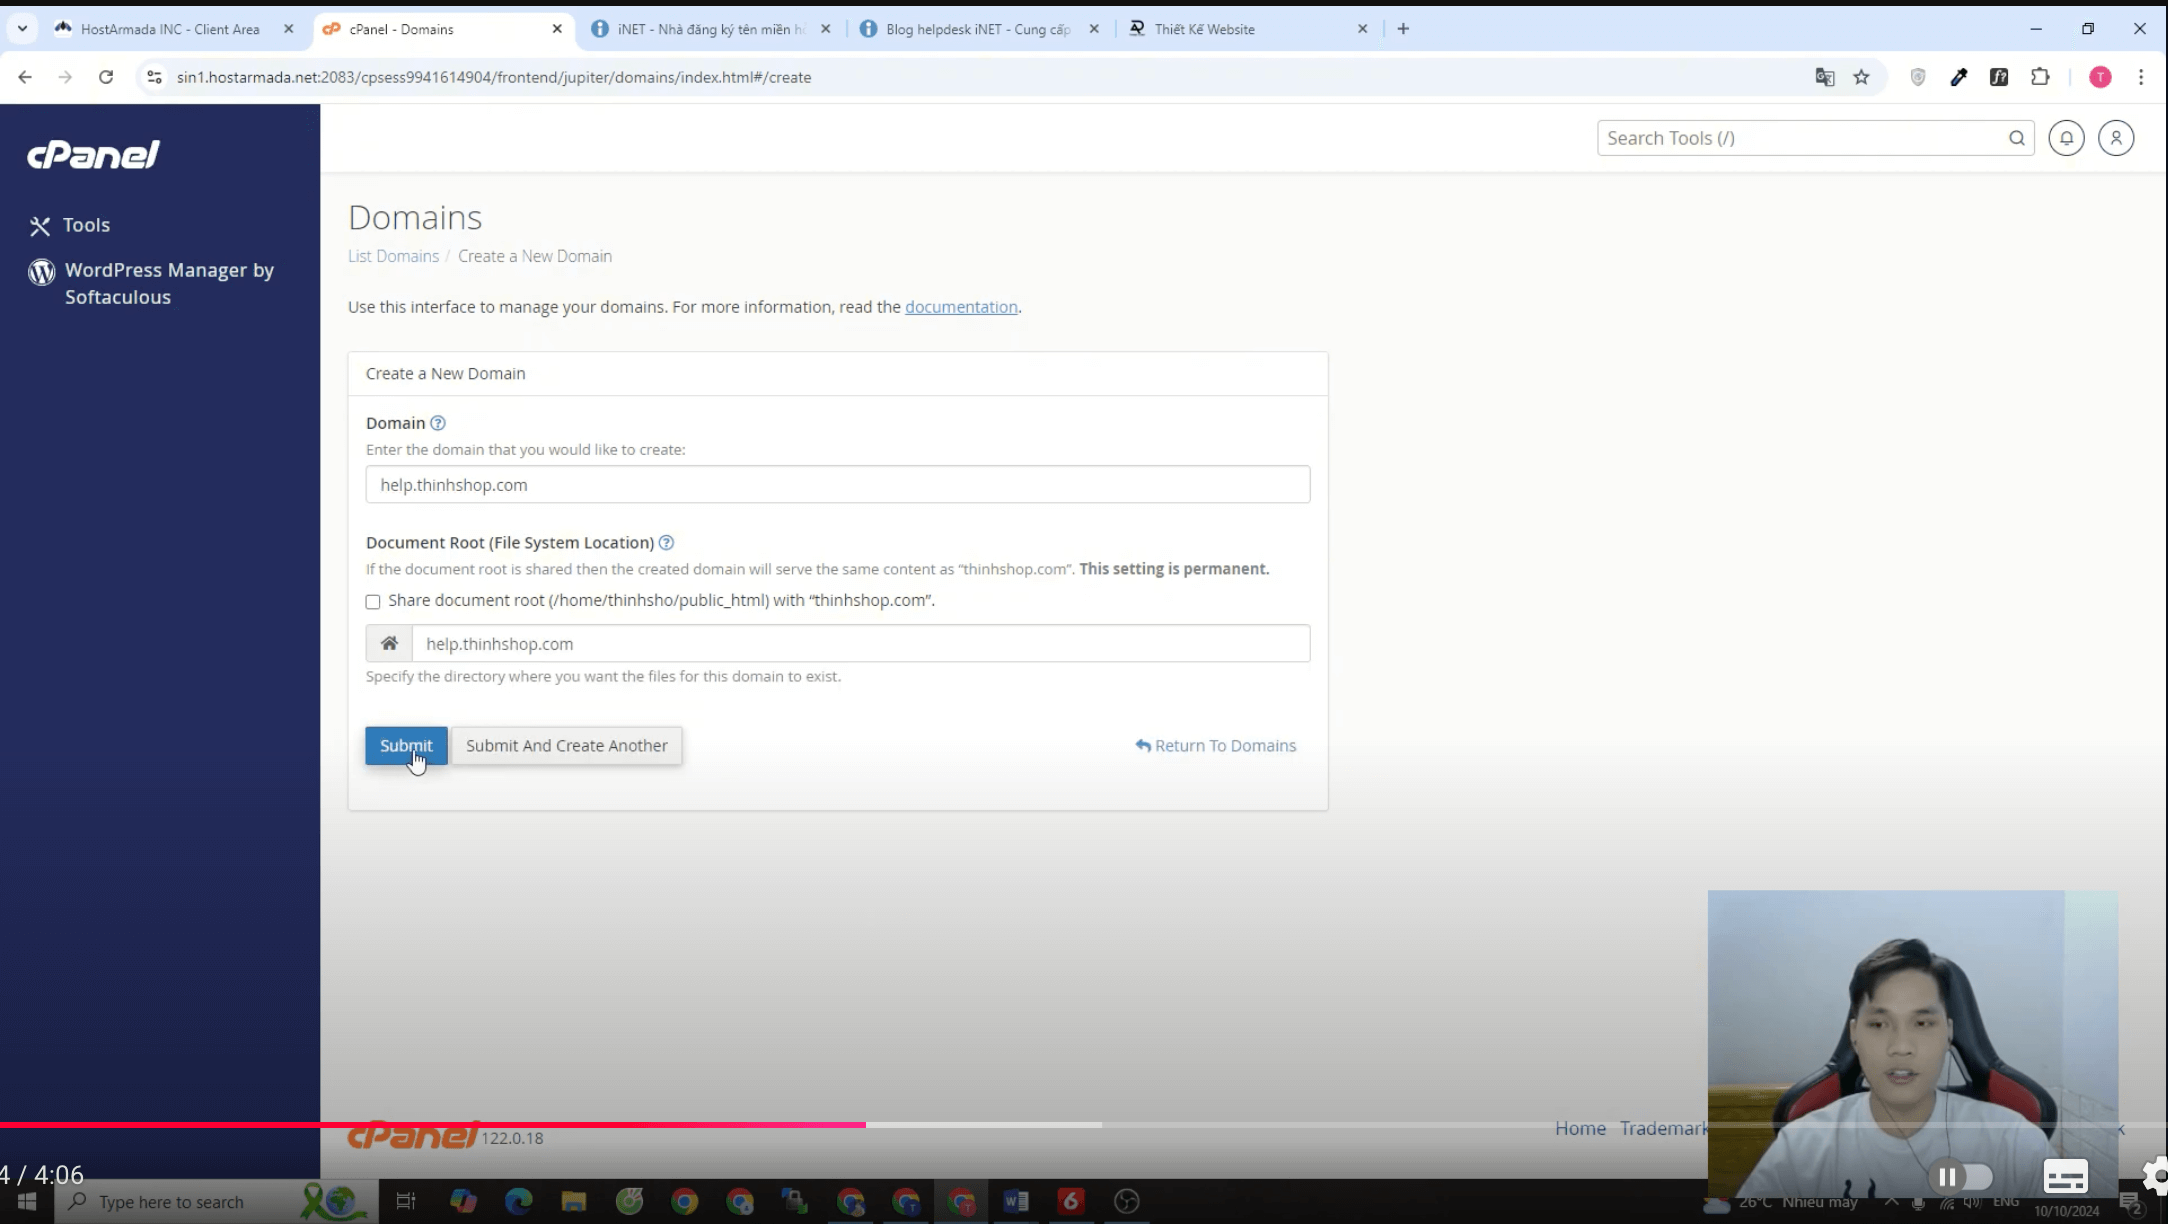Screen dimensions: 2168x1224
Task: Open the notifications bell in cPanel header
Action: click(x=2066, y=138)
